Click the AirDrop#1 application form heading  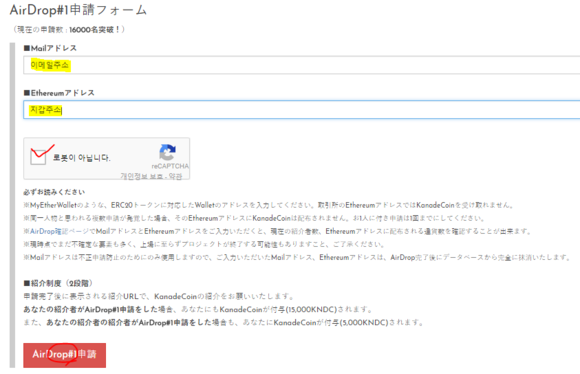pos(78,10)
